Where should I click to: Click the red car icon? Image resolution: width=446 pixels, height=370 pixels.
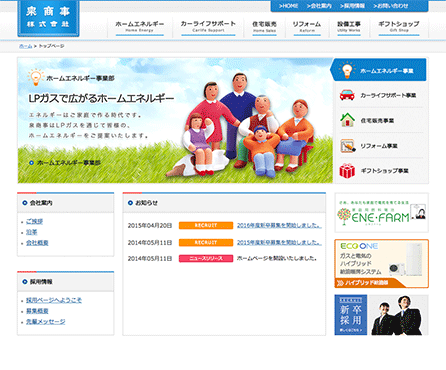coord(347,95)
